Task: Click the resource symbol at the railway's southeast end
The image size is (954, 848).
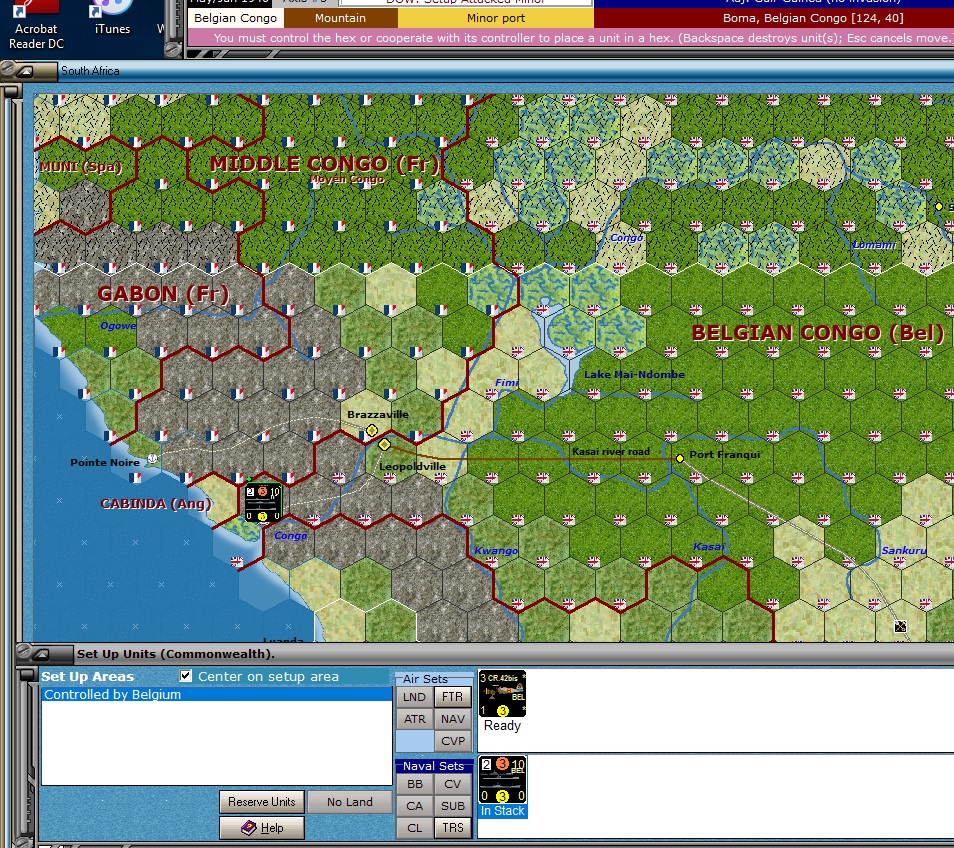Action: [x=900, y=626]
